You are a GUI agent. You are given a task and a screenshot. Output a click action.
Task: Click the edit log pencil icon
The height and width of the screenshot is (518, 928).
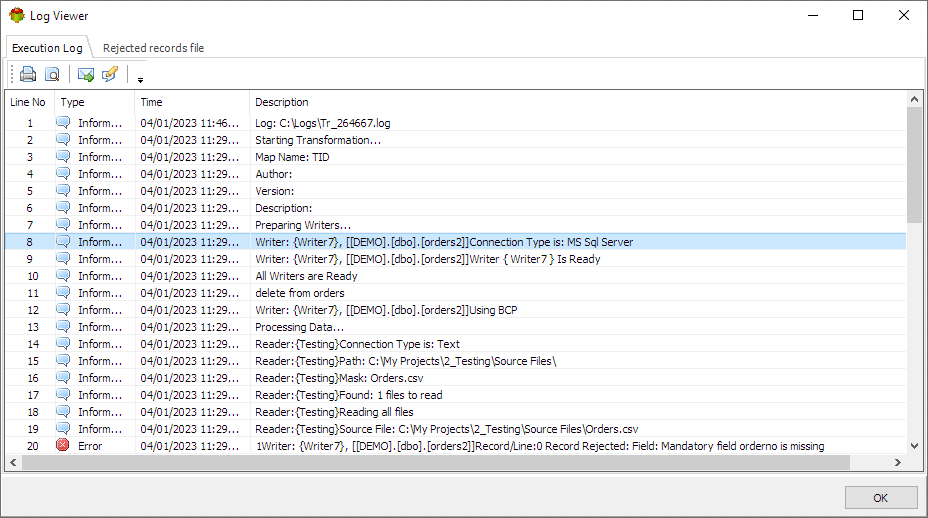[x=110, y=74]
